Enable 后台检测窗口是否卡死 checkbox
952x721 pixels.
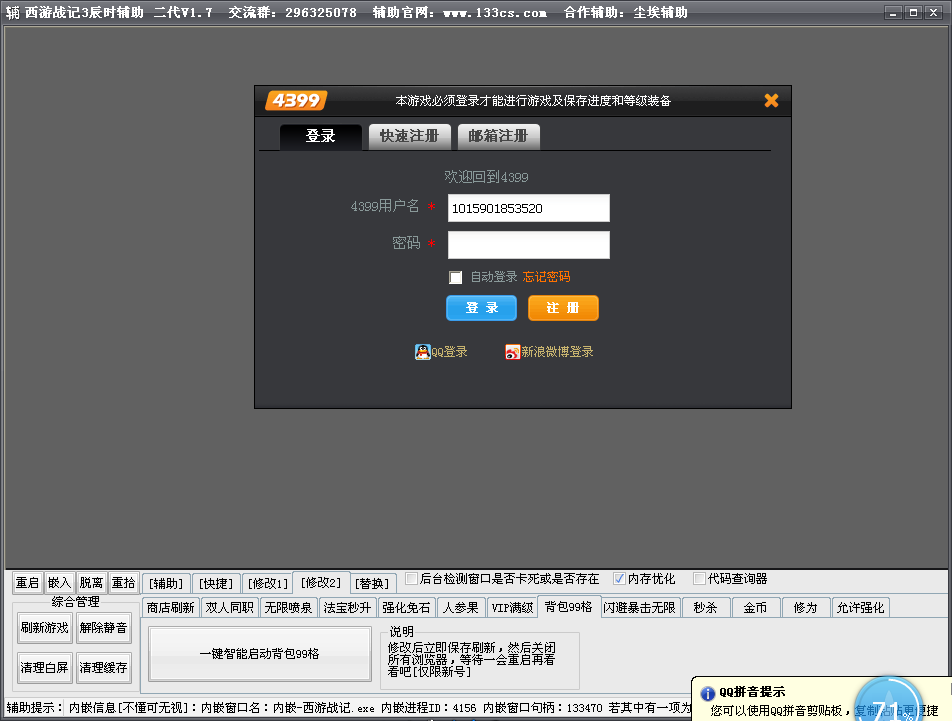click(x=411, y=579)
